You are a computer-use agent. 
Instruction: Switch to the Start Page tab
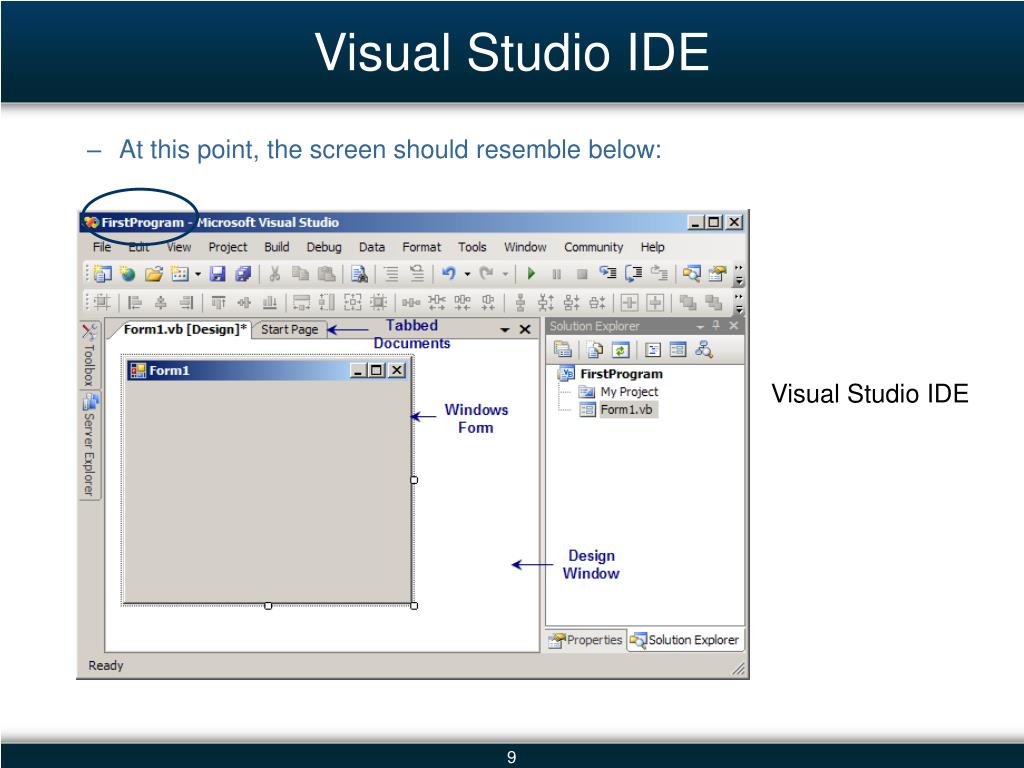289,329
